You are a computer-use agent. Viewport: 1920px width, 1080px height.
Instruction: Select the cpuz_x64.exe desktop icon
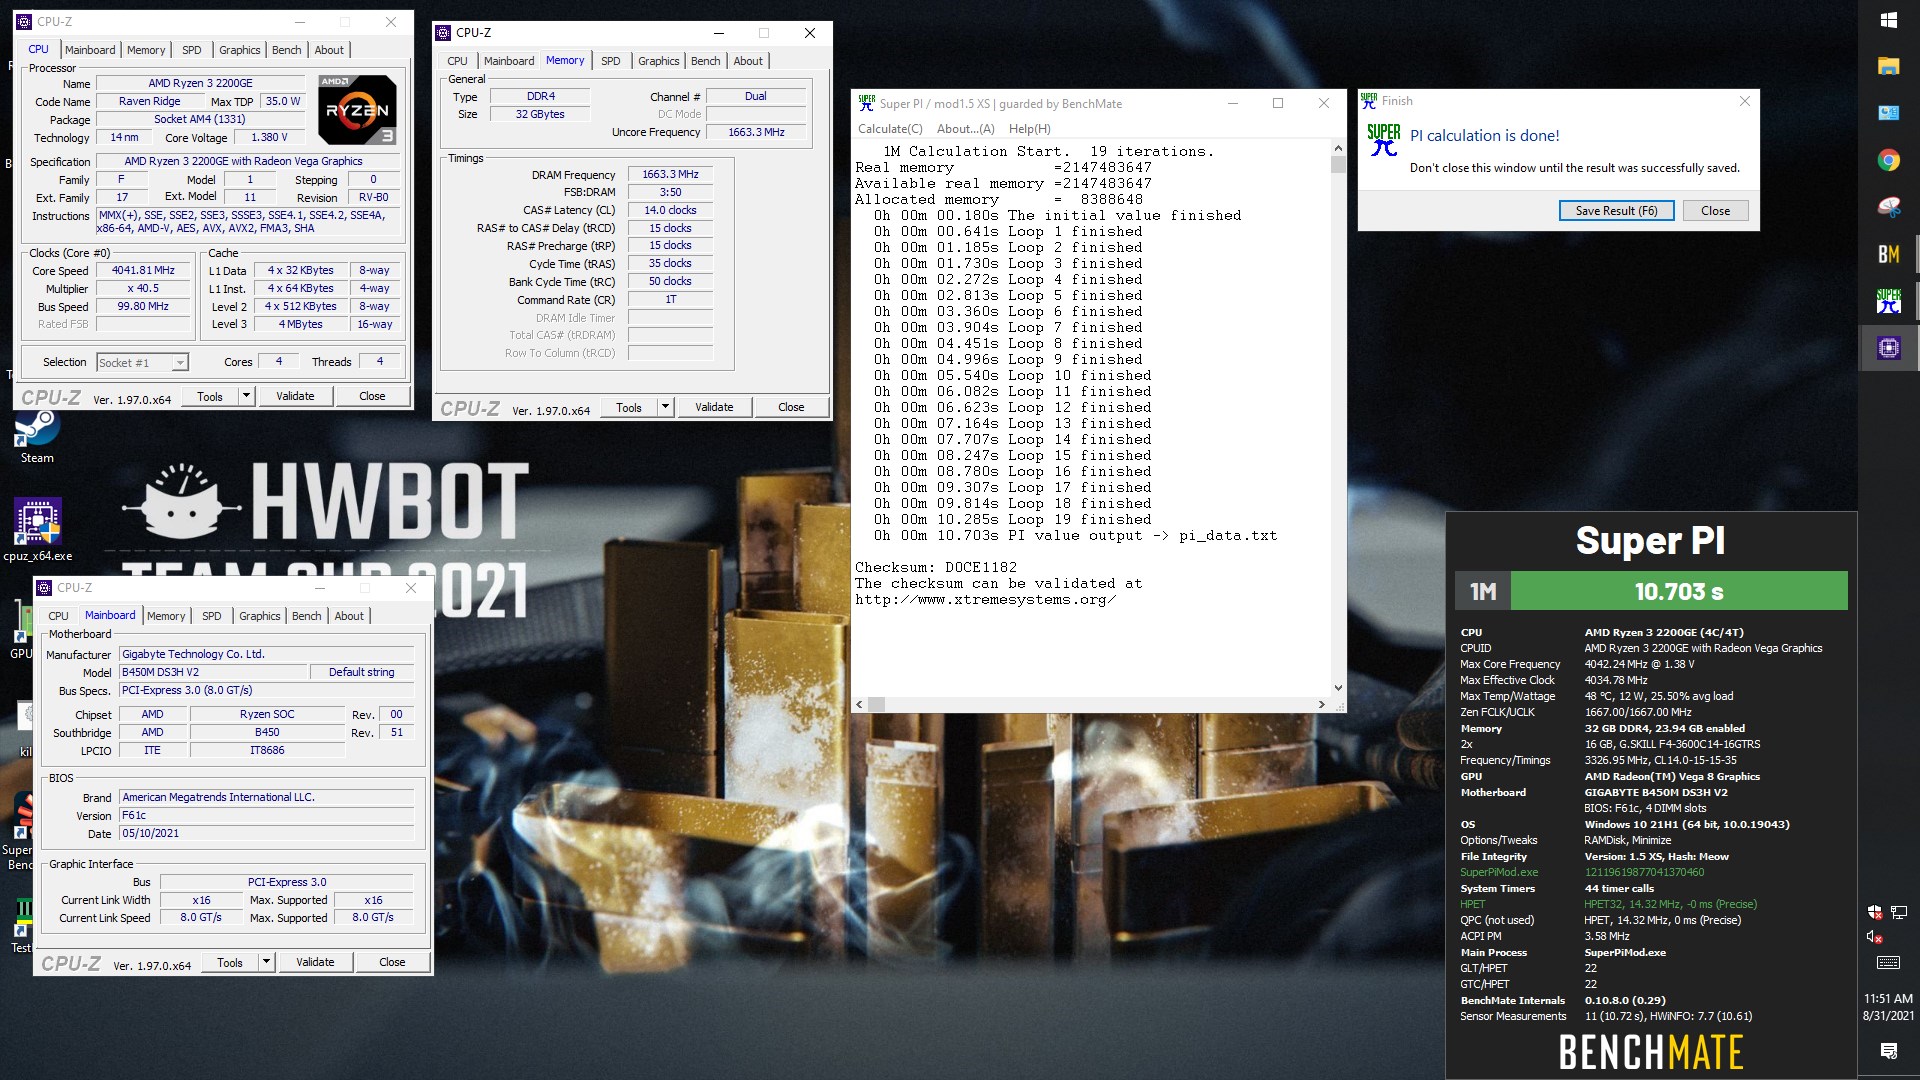[37, 530]
